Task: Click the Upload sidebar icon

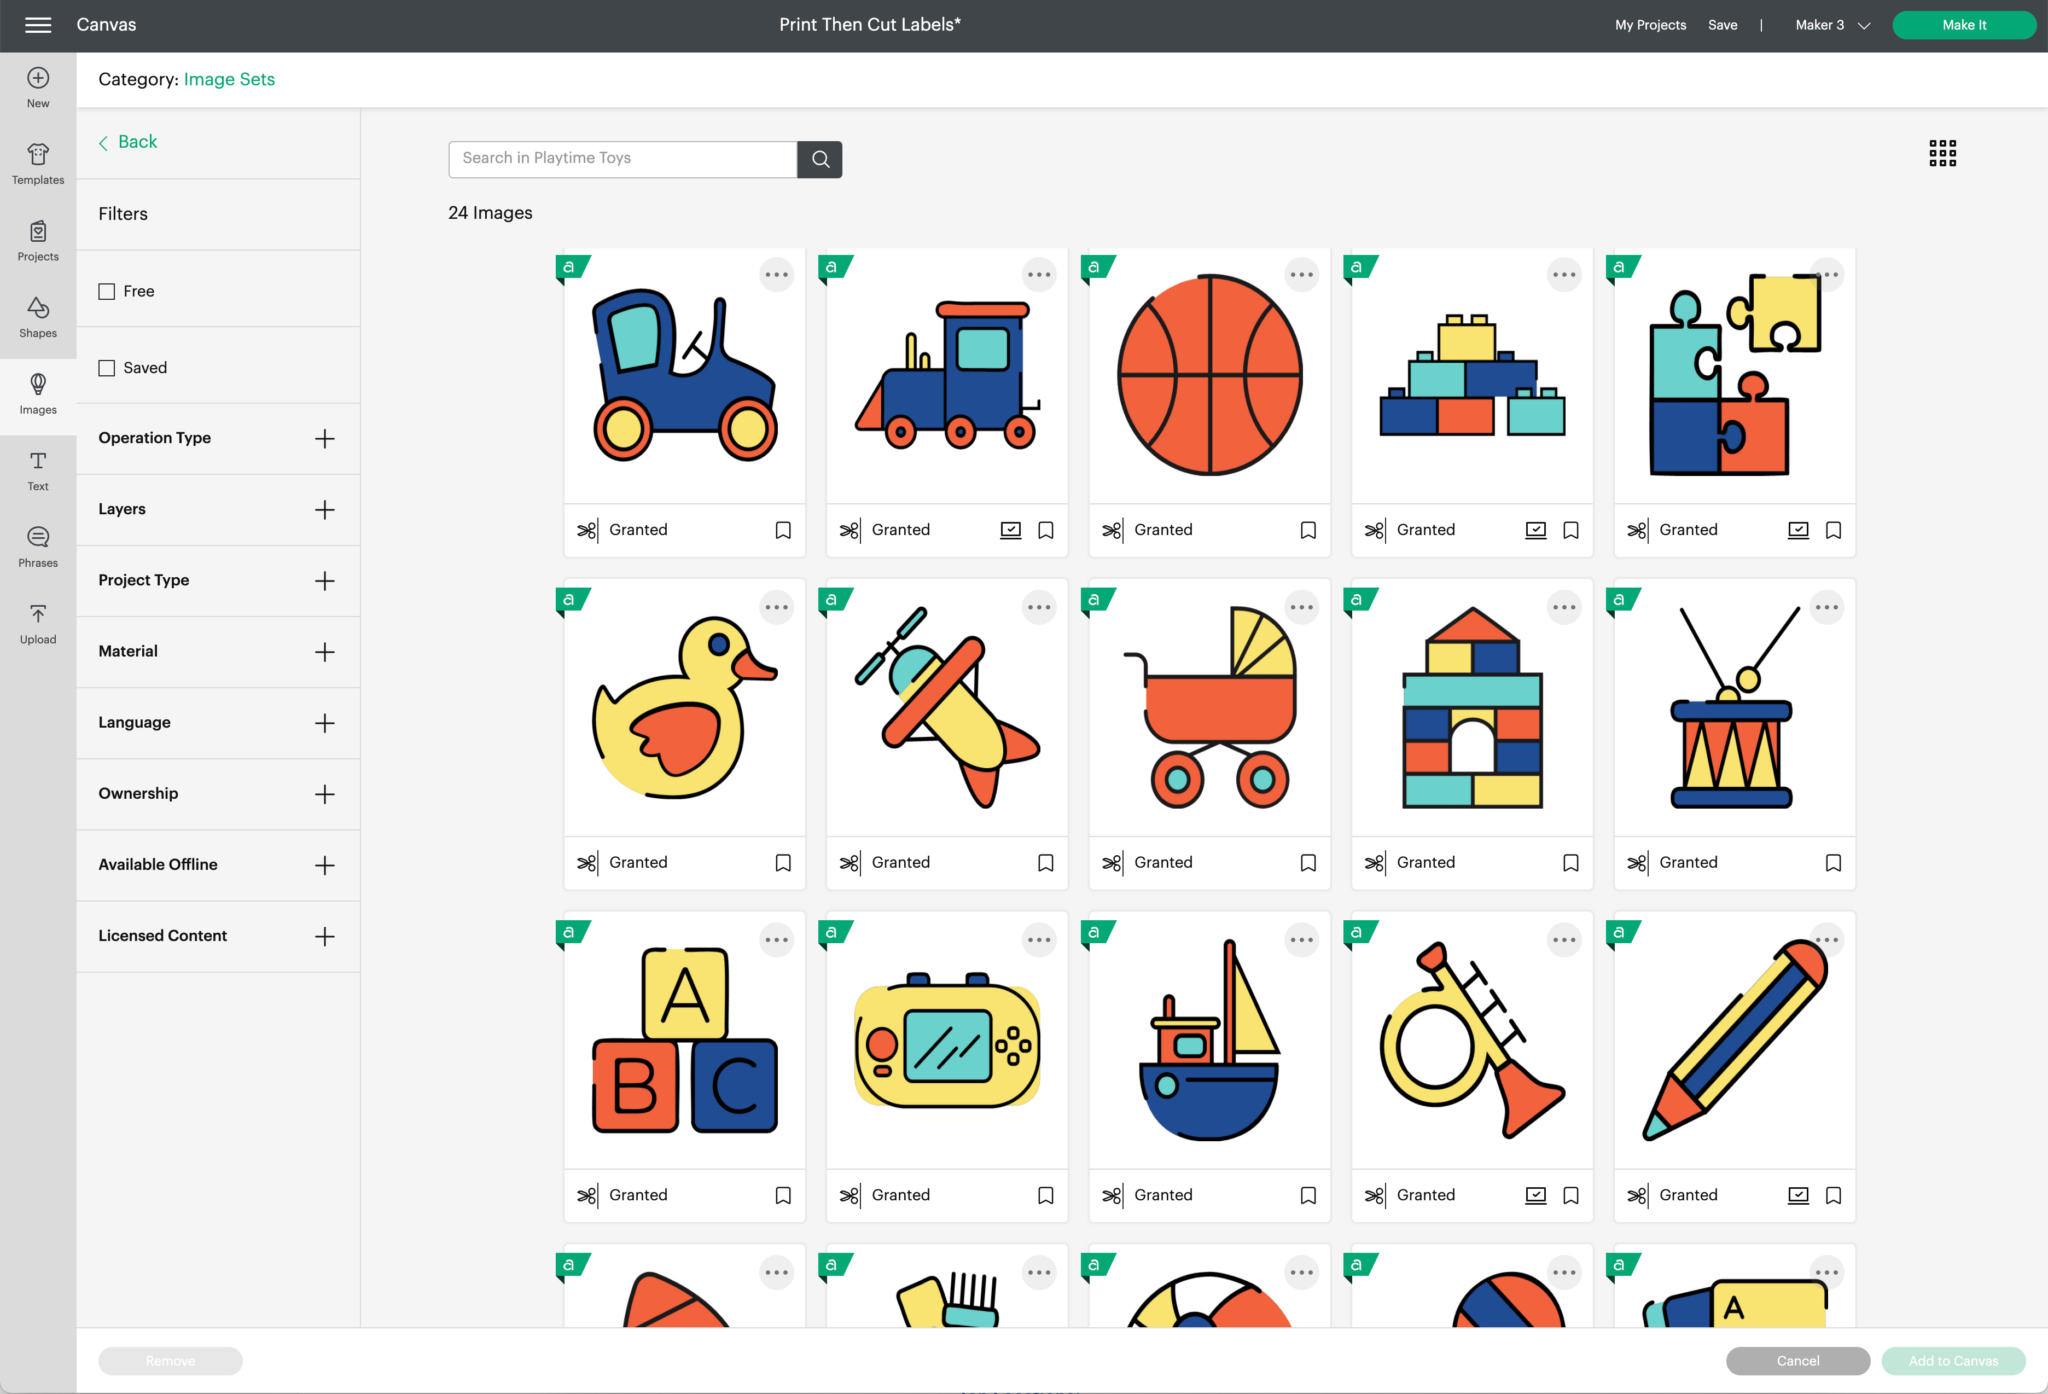Action: (x=38, y=623)
